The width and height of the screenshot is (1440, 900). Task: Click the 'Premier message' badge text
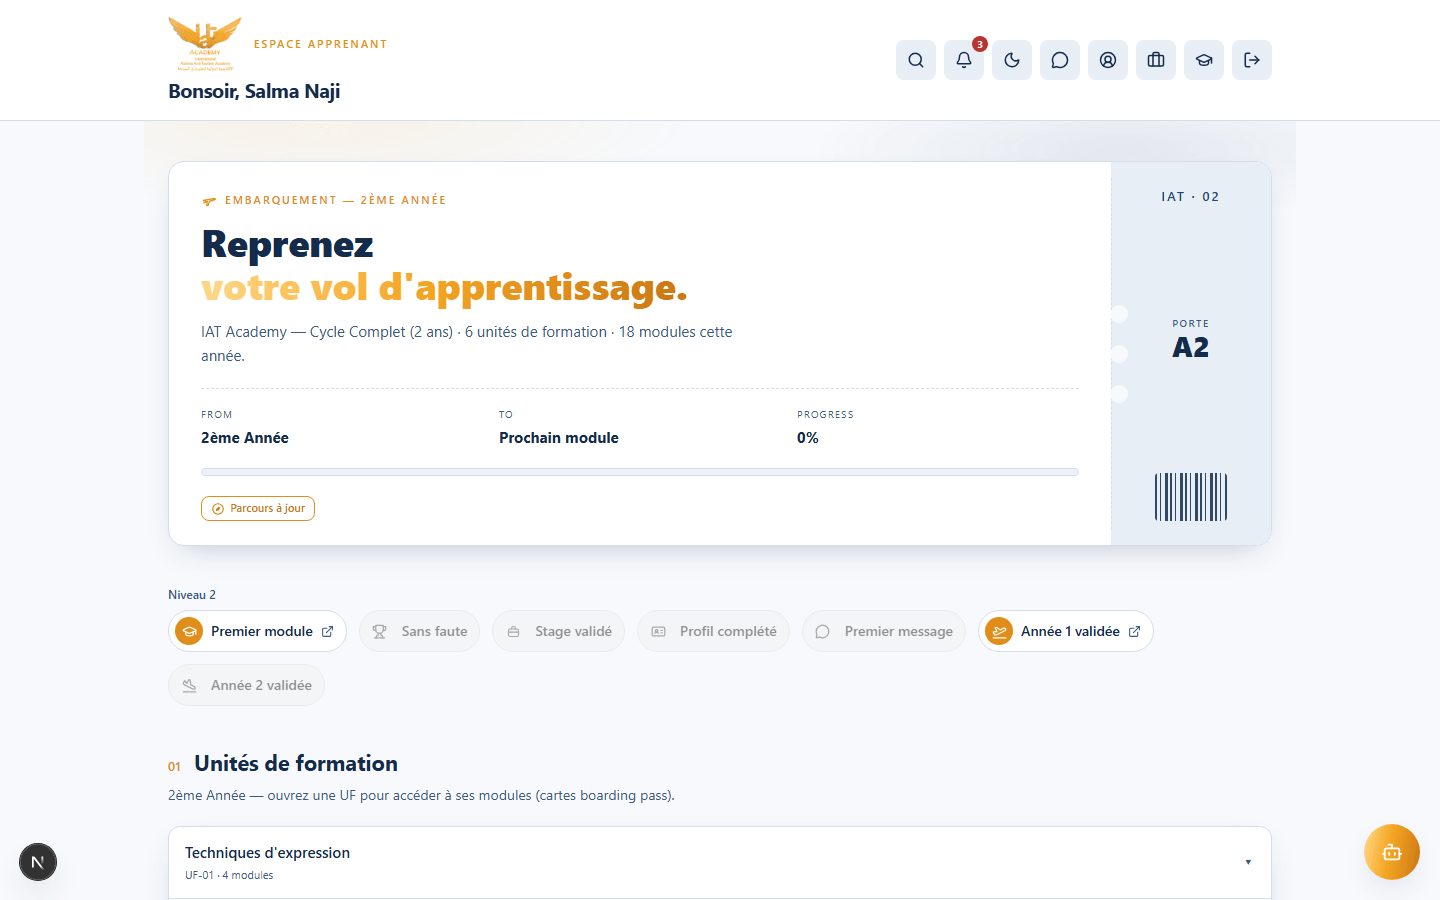[x=899, y=632]
